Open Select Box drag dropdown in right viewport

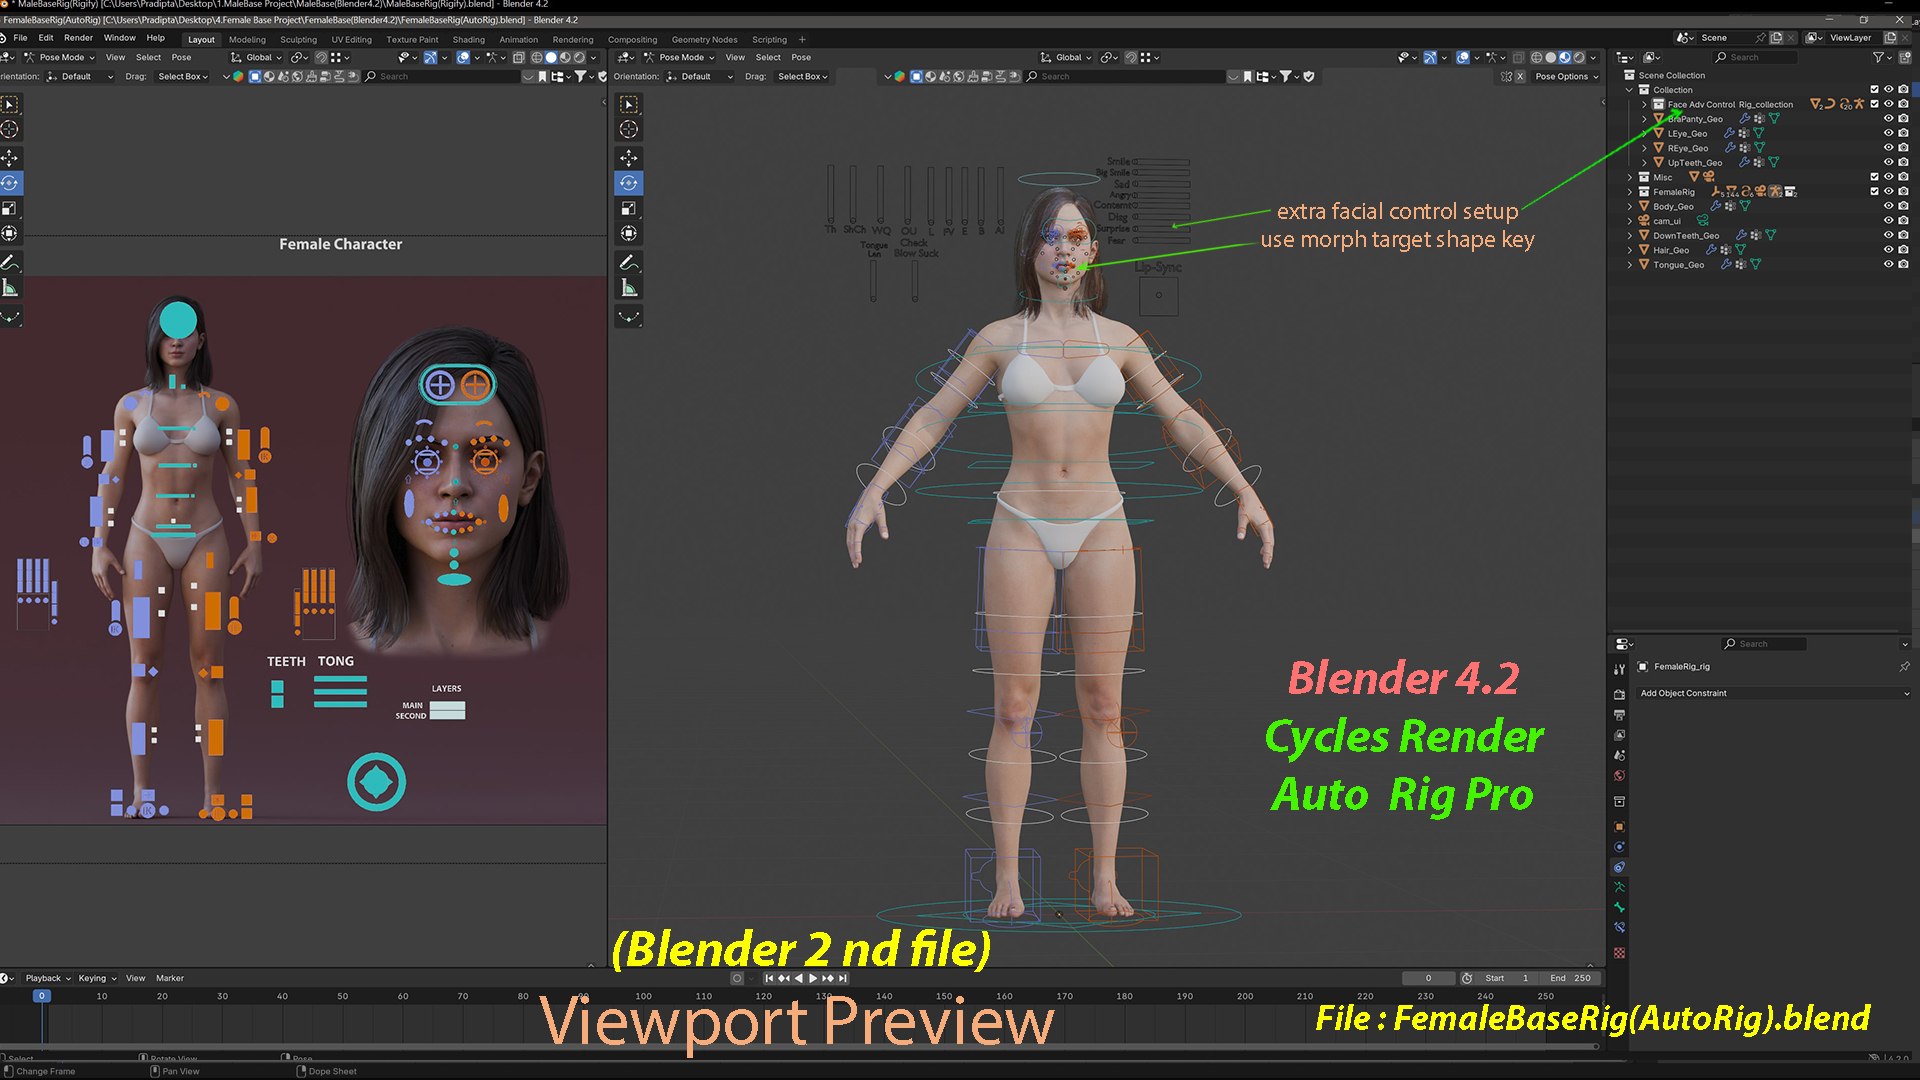(x=803, y=76)
